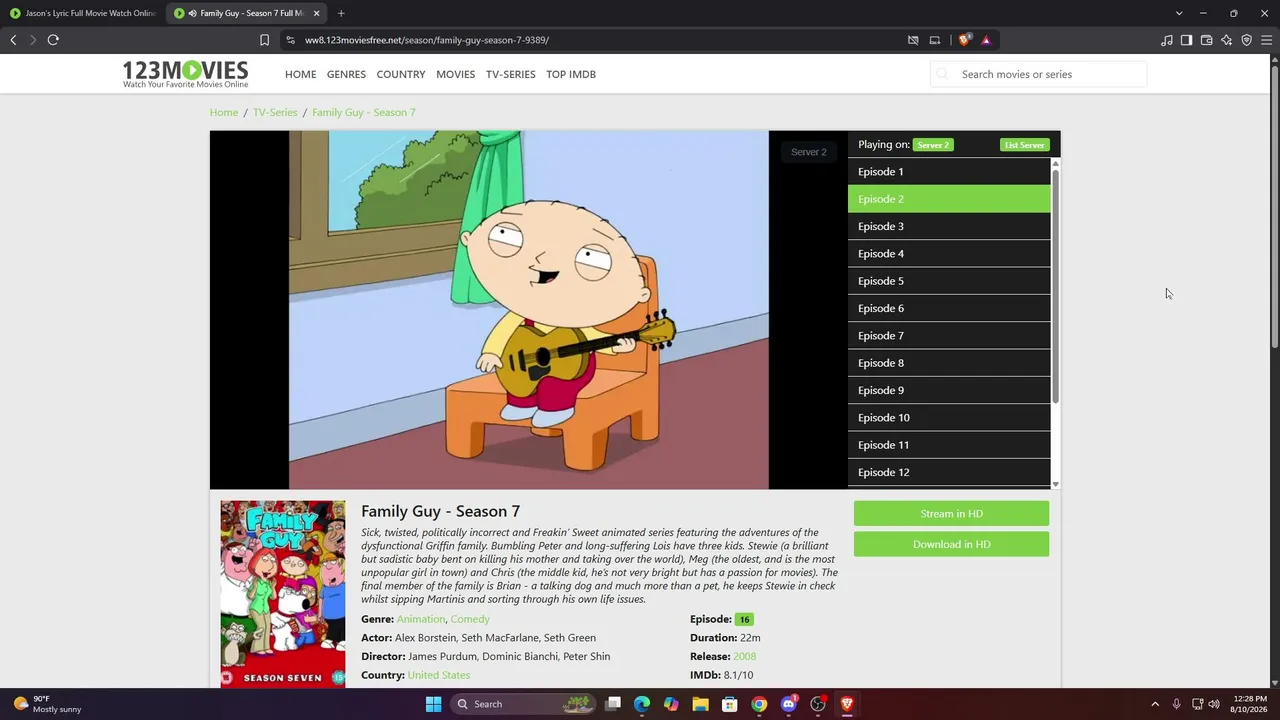Open Microsoft Edge from taskbar

pyautogui.click(x=642, y=704)
